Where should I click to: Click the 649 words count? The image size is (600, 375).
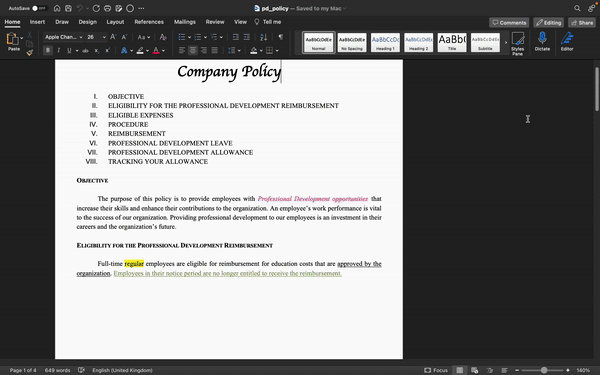tap(57, 370)
